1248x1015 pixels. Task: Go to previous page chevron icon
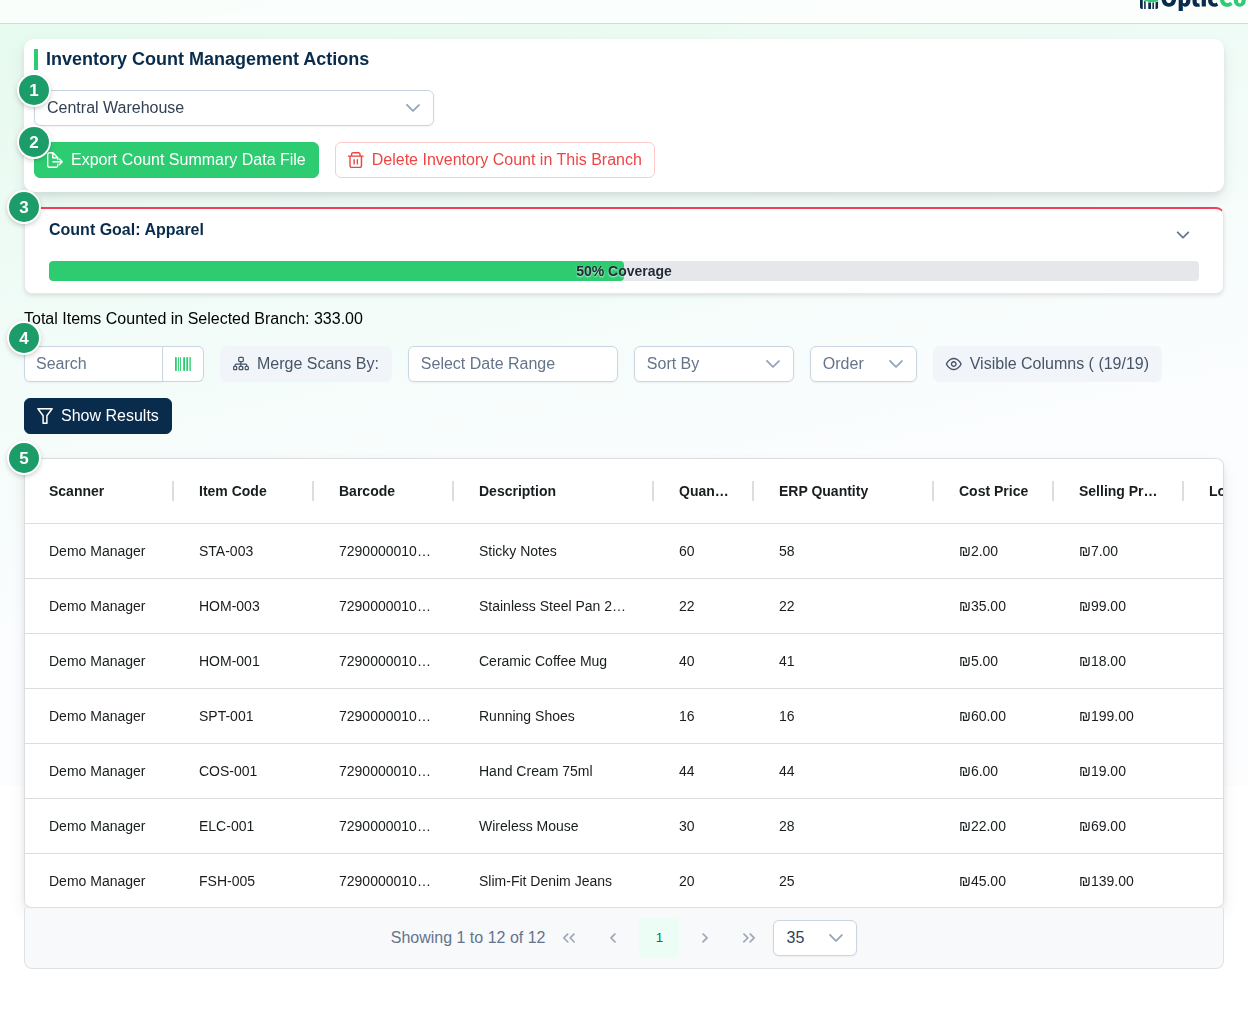[x=613, y=938]
